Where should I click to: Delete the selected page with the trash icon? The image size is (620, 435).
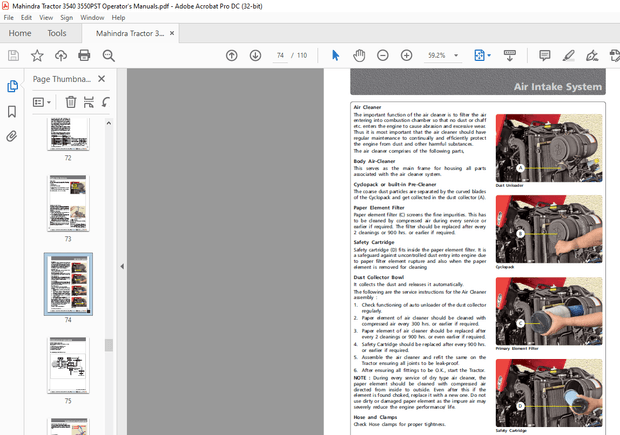(71, 101)
